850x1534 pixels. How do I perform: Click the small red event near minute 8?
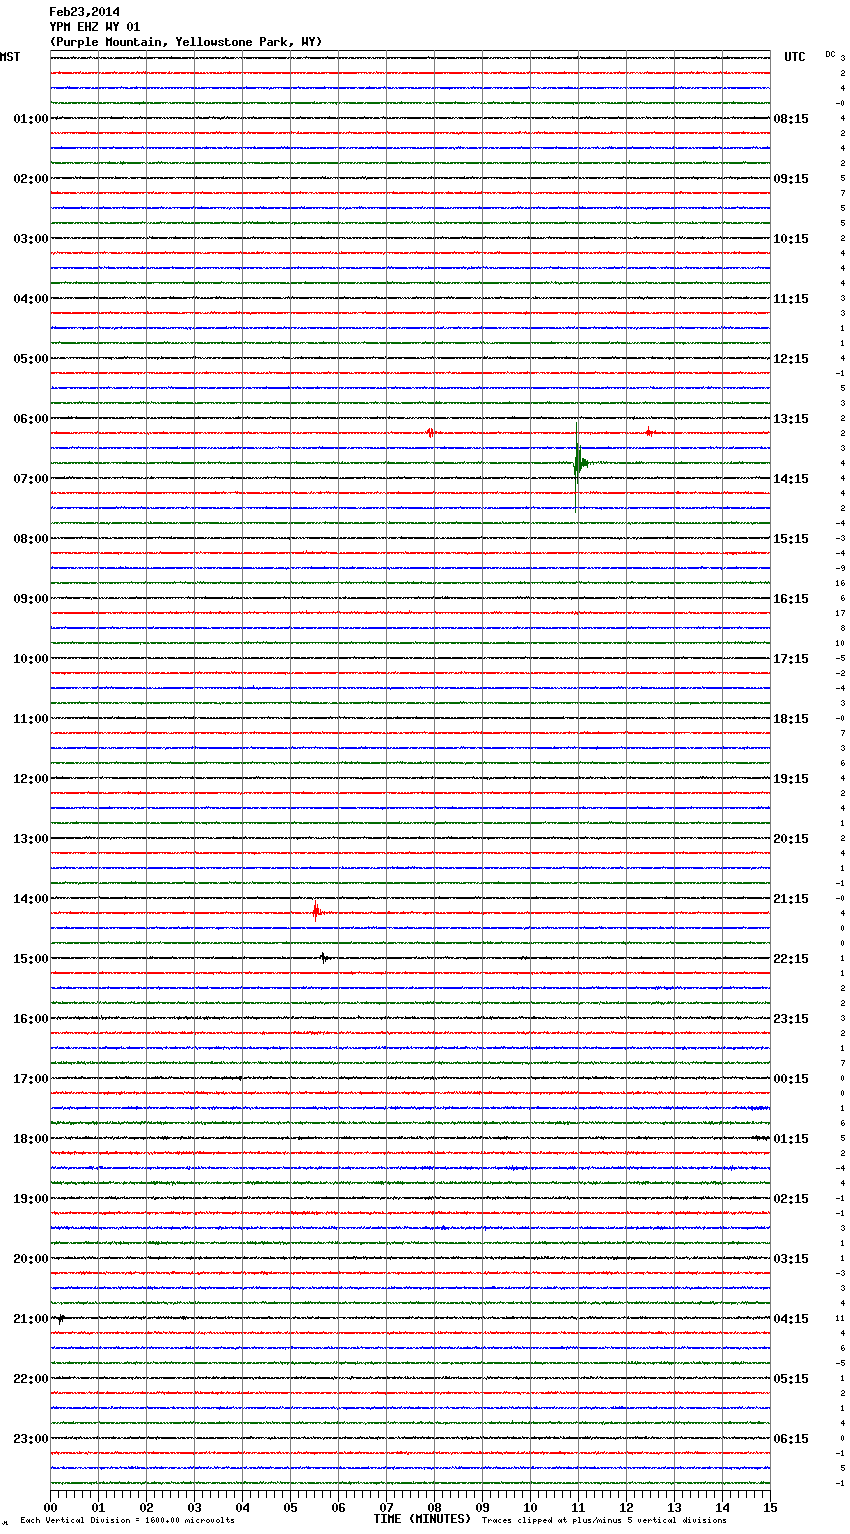point(430,433)
